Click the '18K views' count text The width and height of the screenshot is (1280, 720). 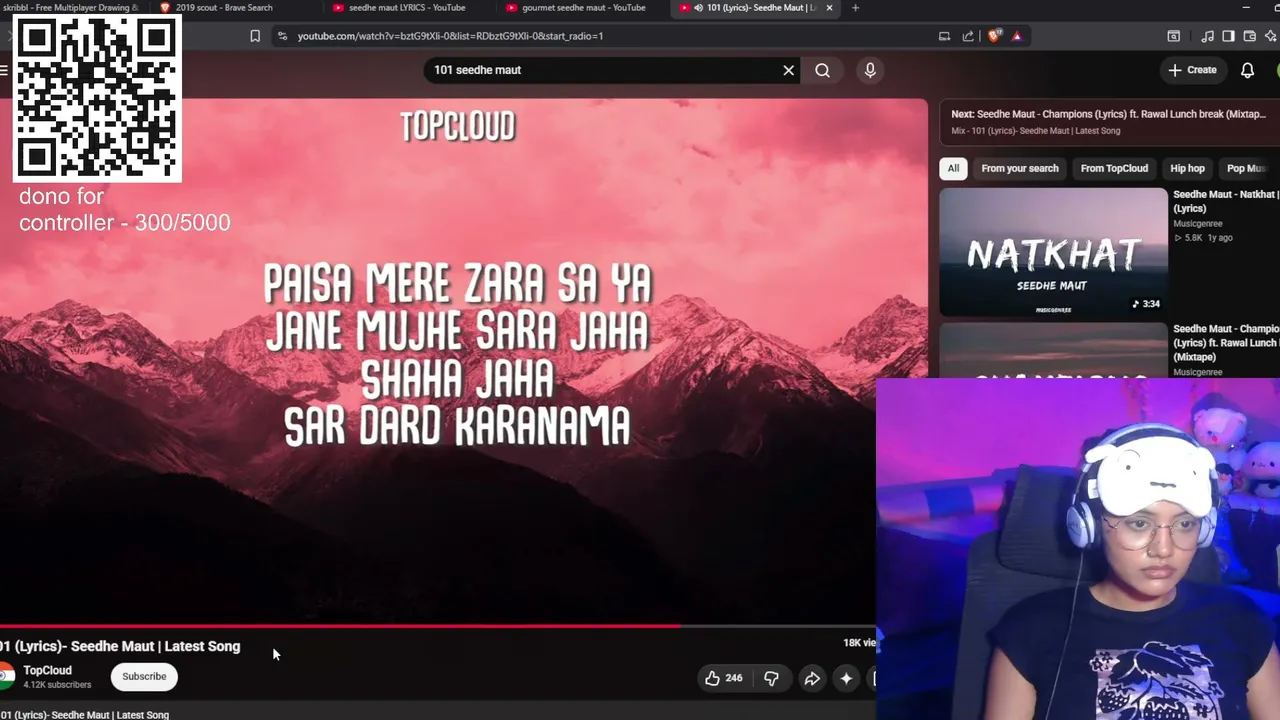pyautogui.click(x=860, y=643)
